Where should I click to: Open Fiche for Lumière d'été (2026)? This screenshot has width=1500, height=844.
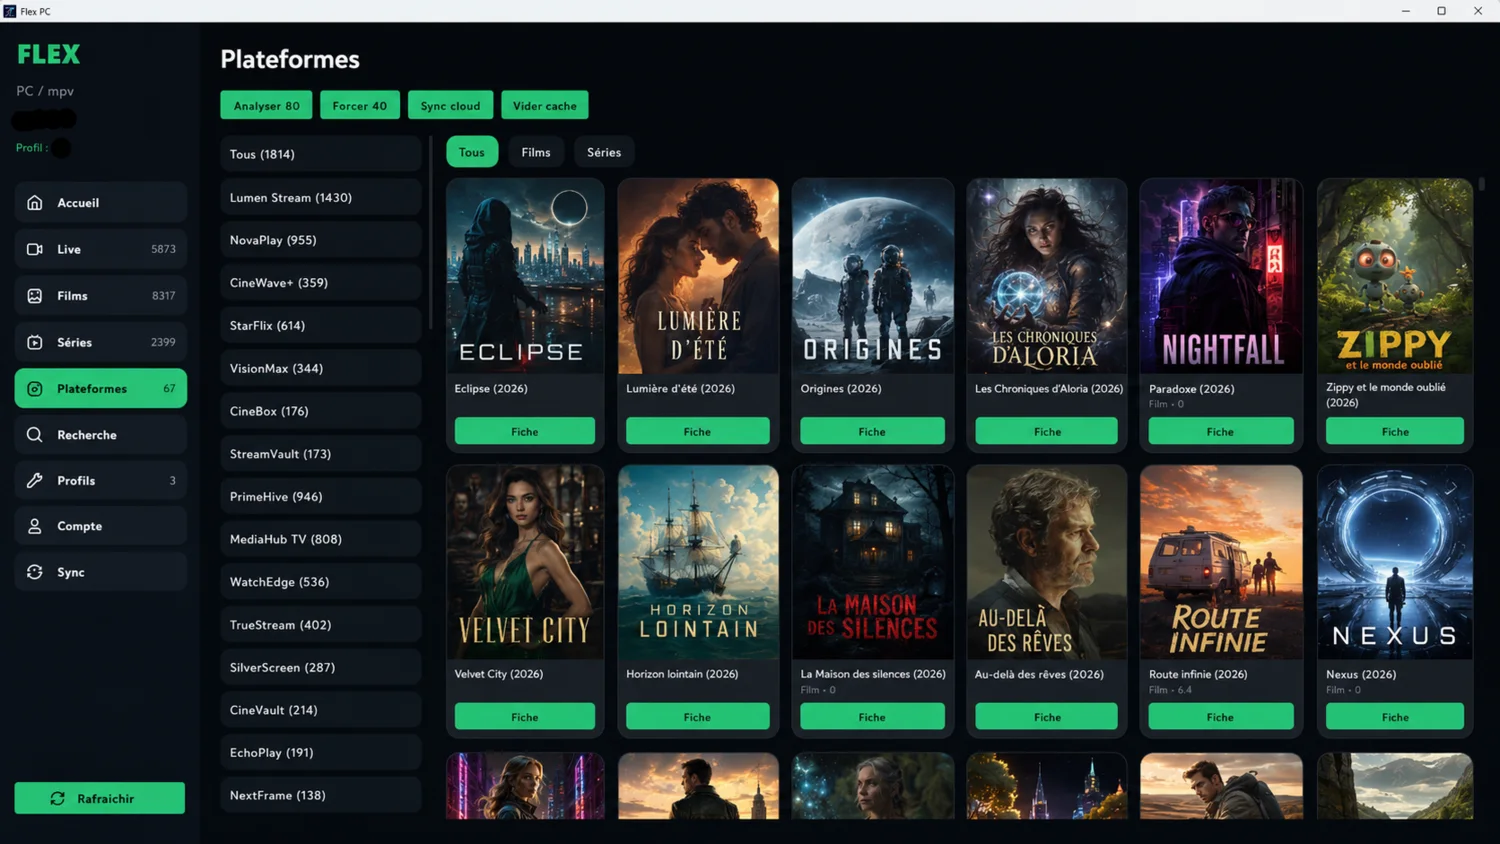coord(698,431)
